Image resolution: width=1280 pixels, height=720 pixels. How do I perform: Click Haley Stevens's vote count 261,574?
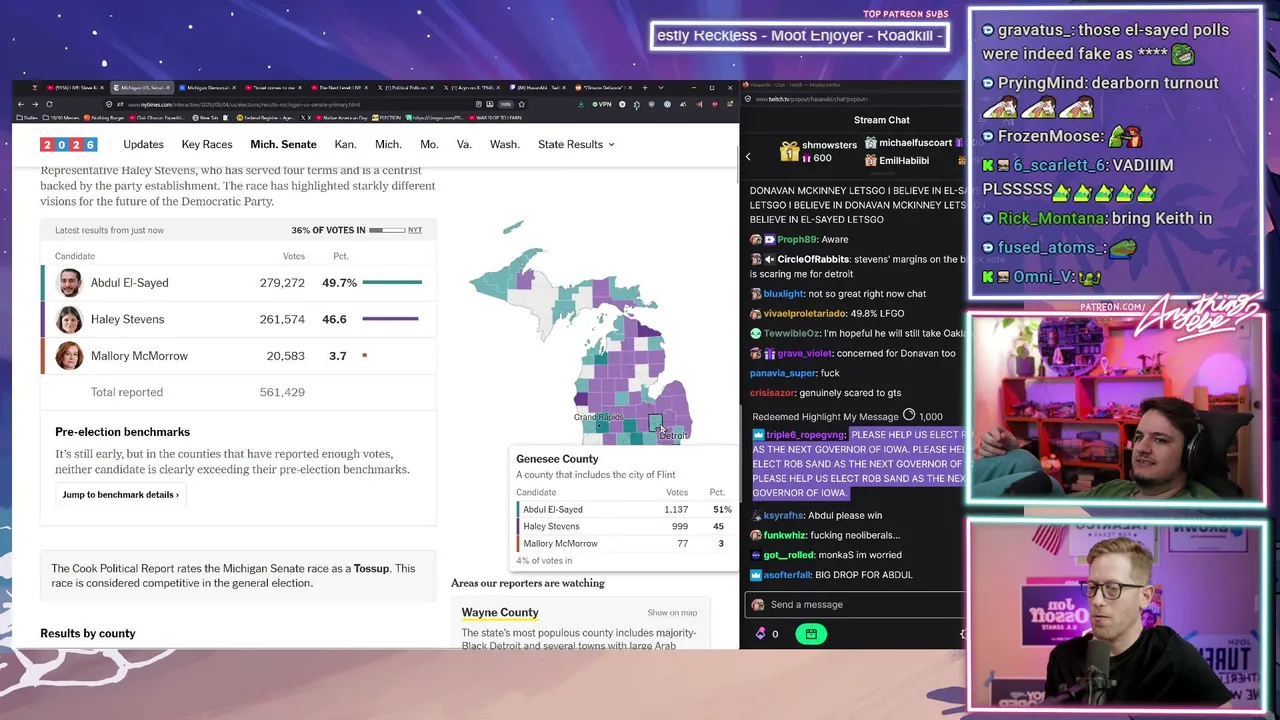click(282, 319)
